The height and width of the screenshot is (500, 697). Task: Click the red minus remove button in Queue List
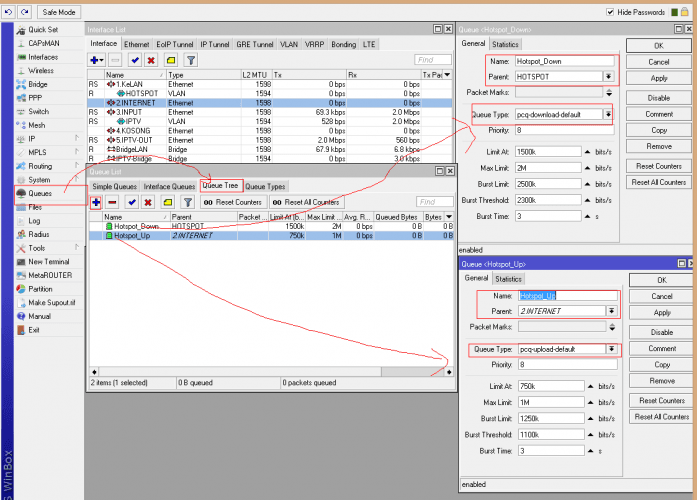click(x=112, y=203)
